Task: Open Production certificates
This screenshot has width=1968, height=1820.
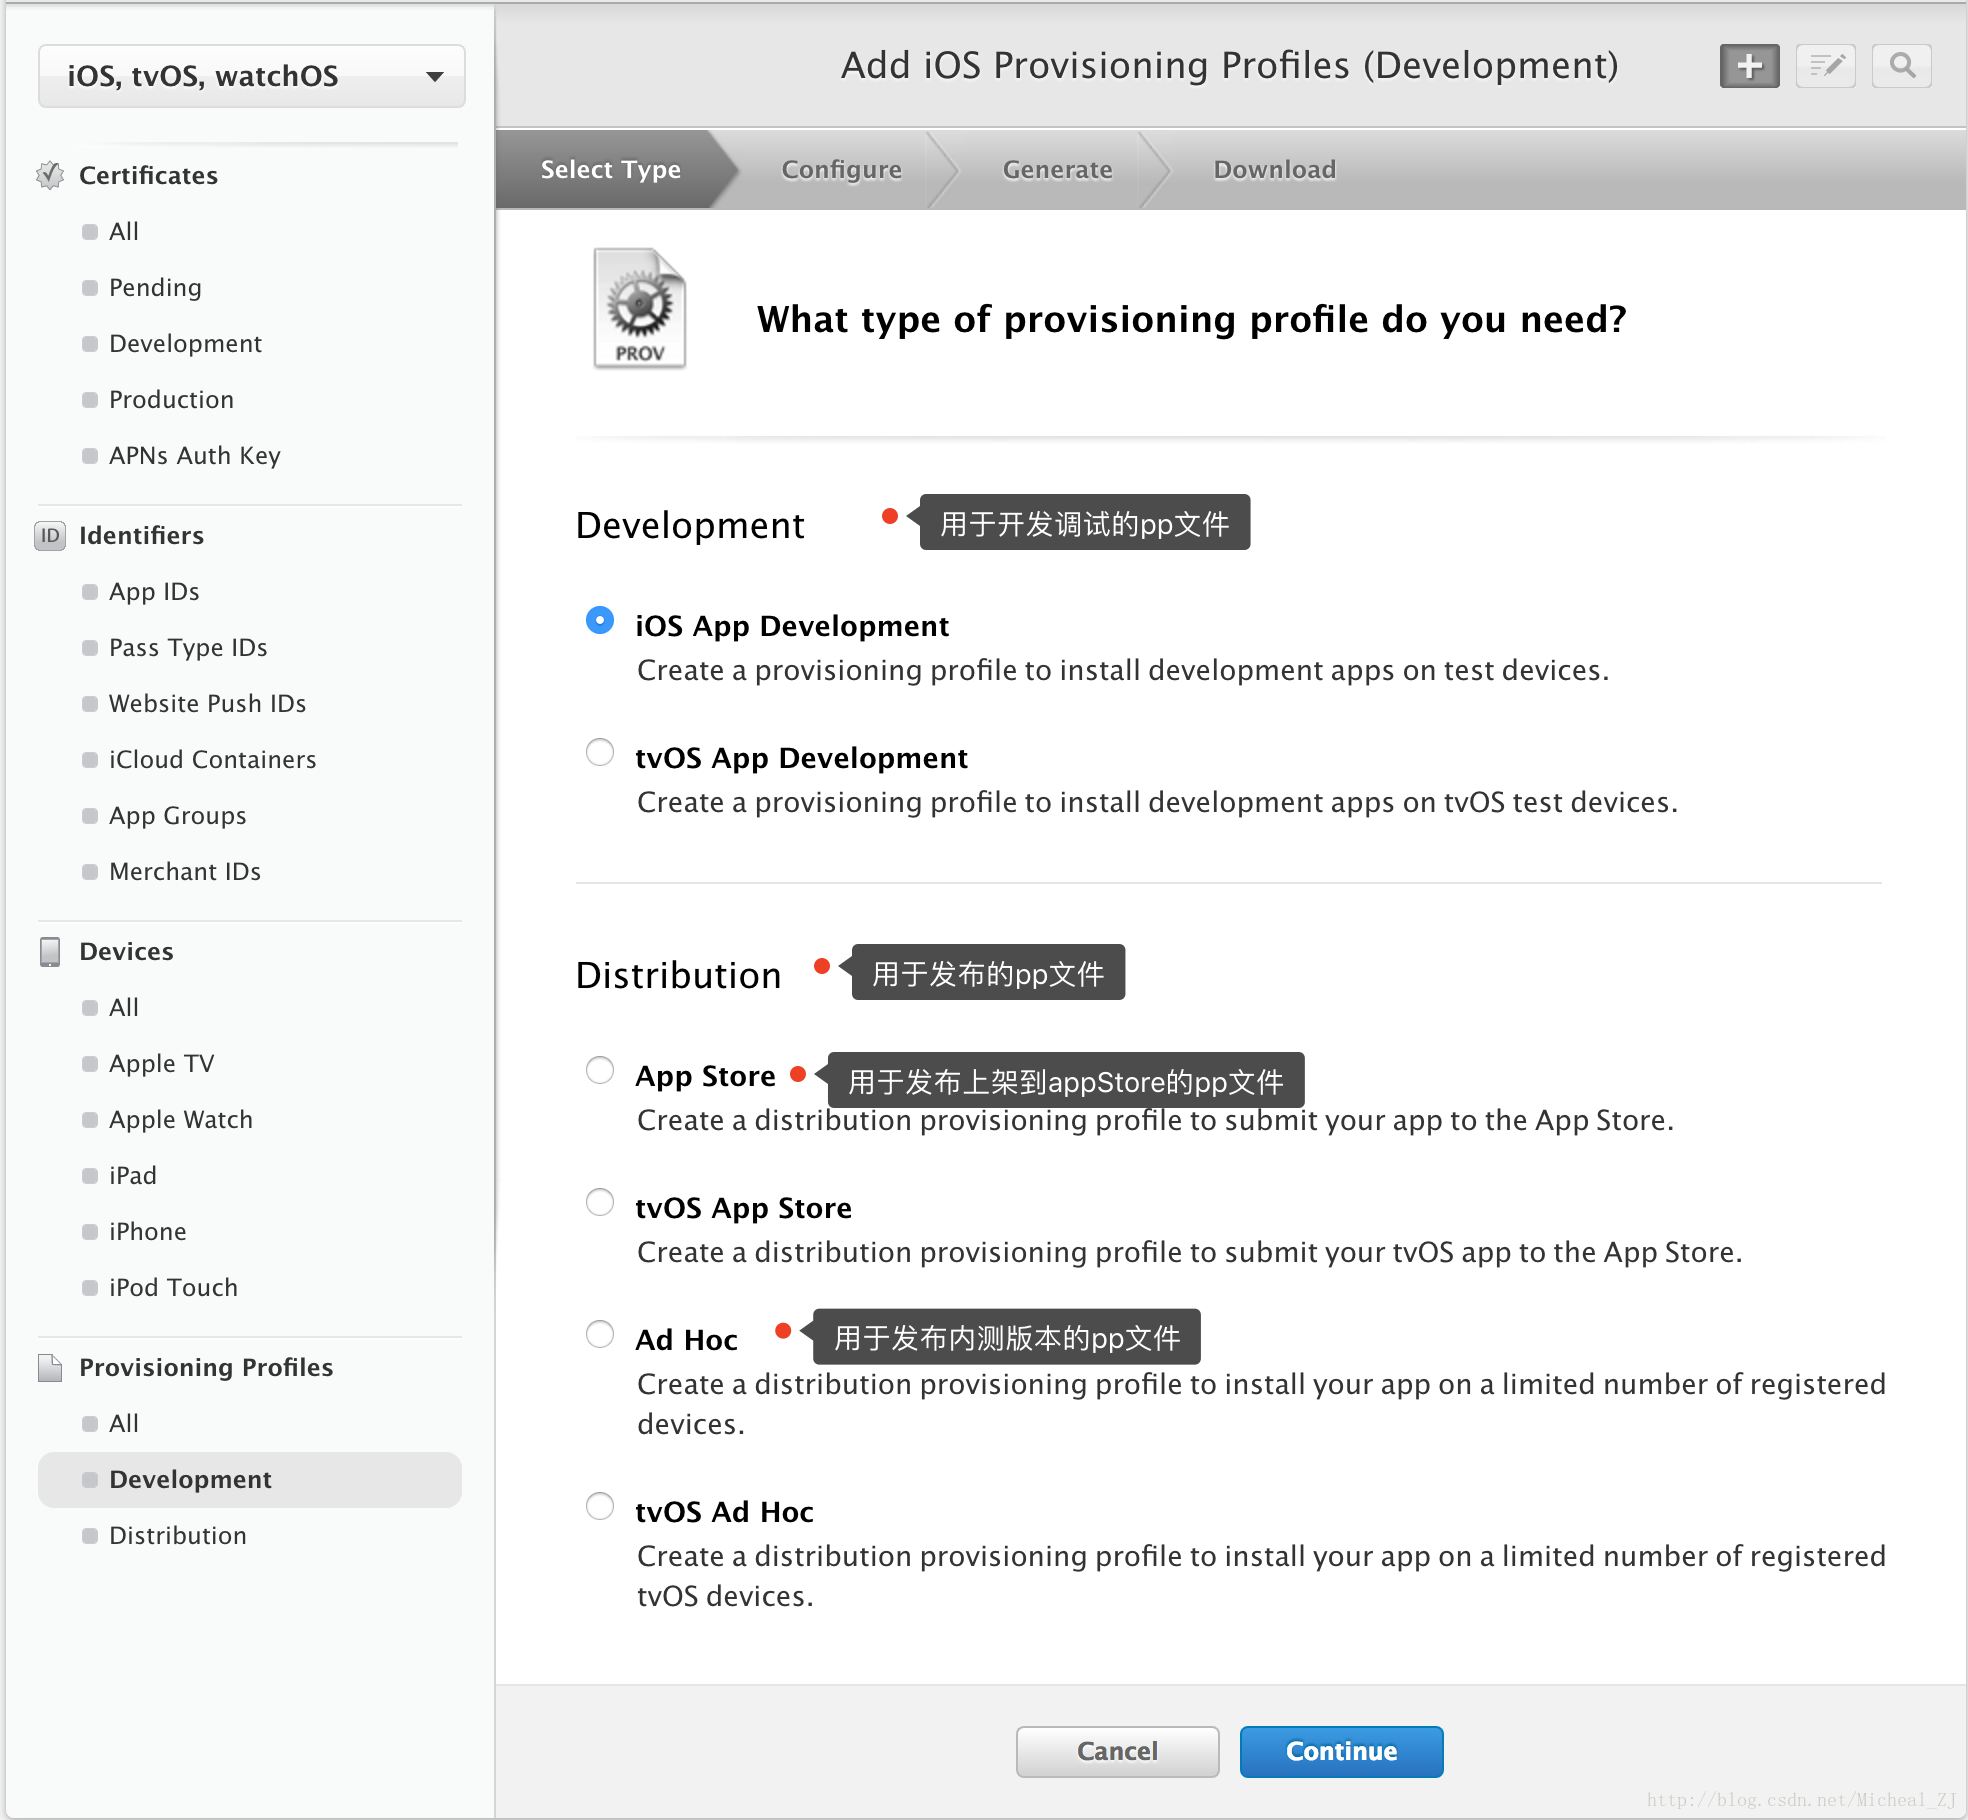Action: click(171, 399)
